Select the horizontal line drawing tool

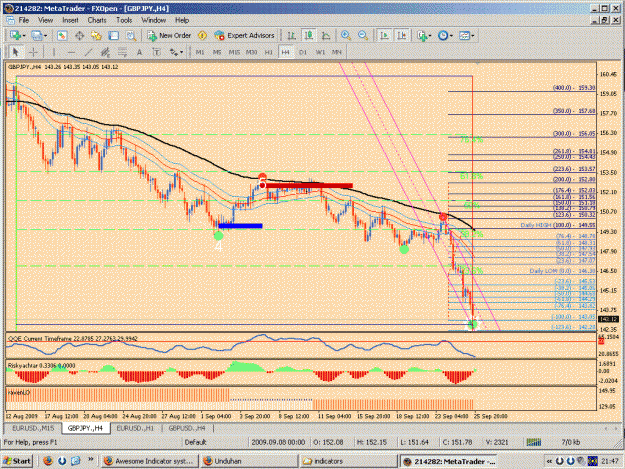click(71, 52)
